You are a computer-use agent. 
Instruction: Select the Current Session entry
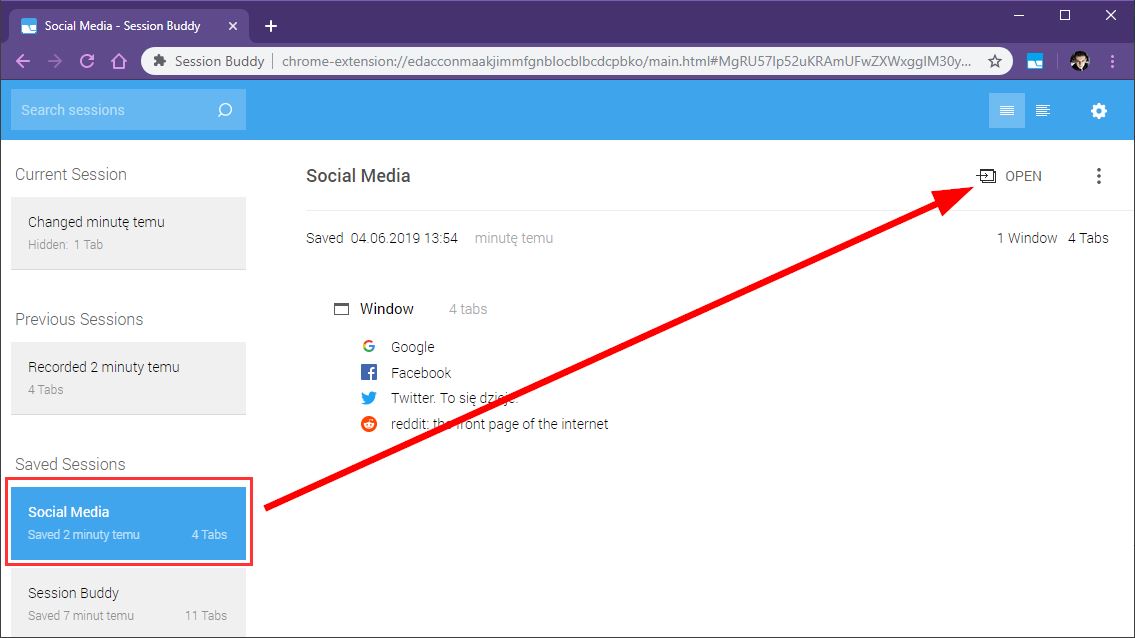click(128, 233)
